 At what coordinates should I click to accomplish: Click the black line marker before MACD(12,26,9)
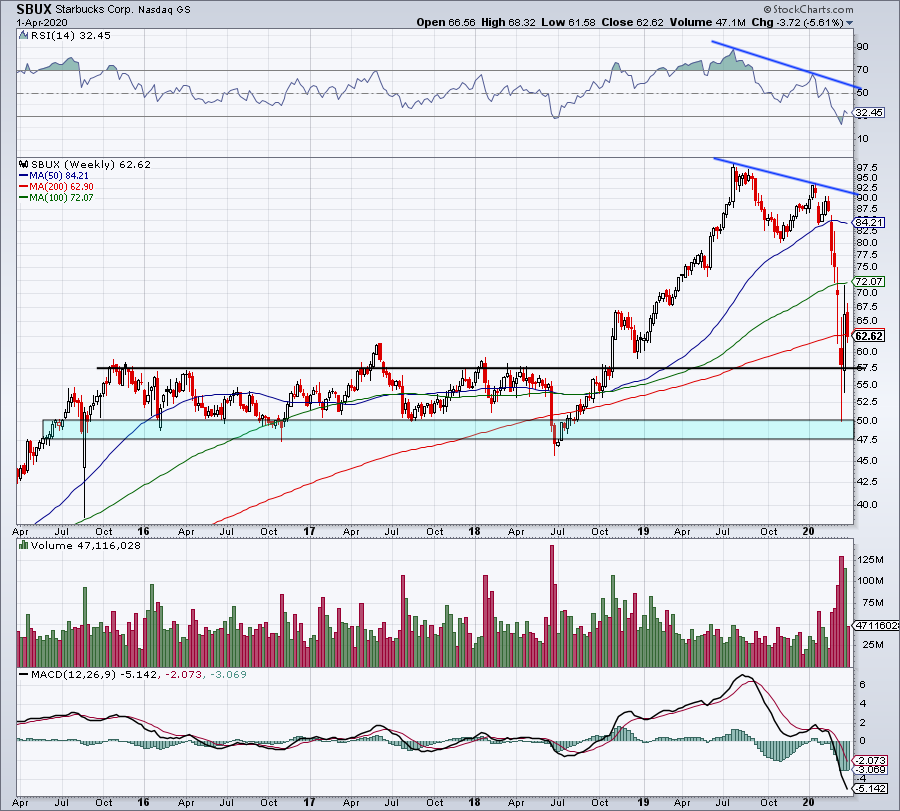pos(24,674)
